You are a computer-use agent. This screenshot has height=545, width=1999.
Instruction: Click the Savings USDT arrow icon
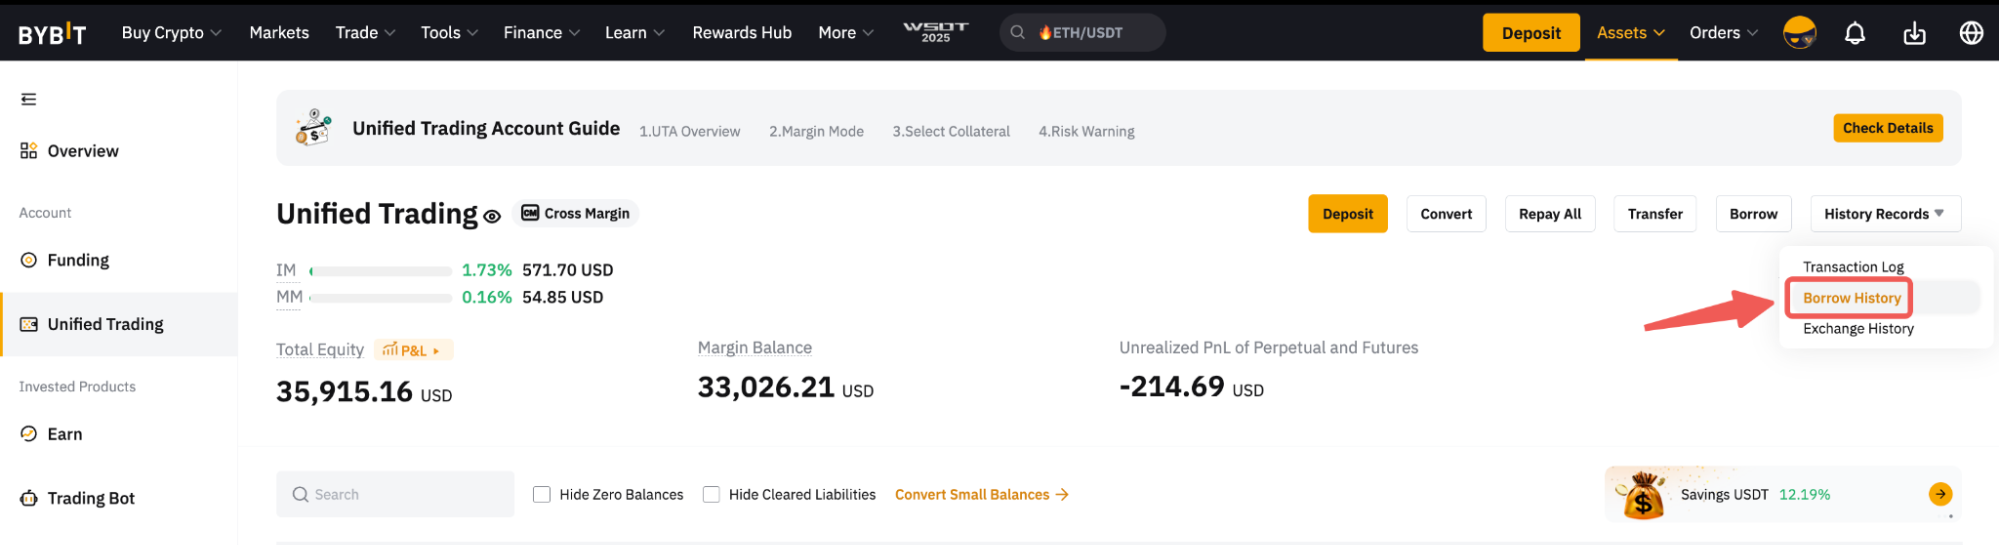click(1940, 494)
